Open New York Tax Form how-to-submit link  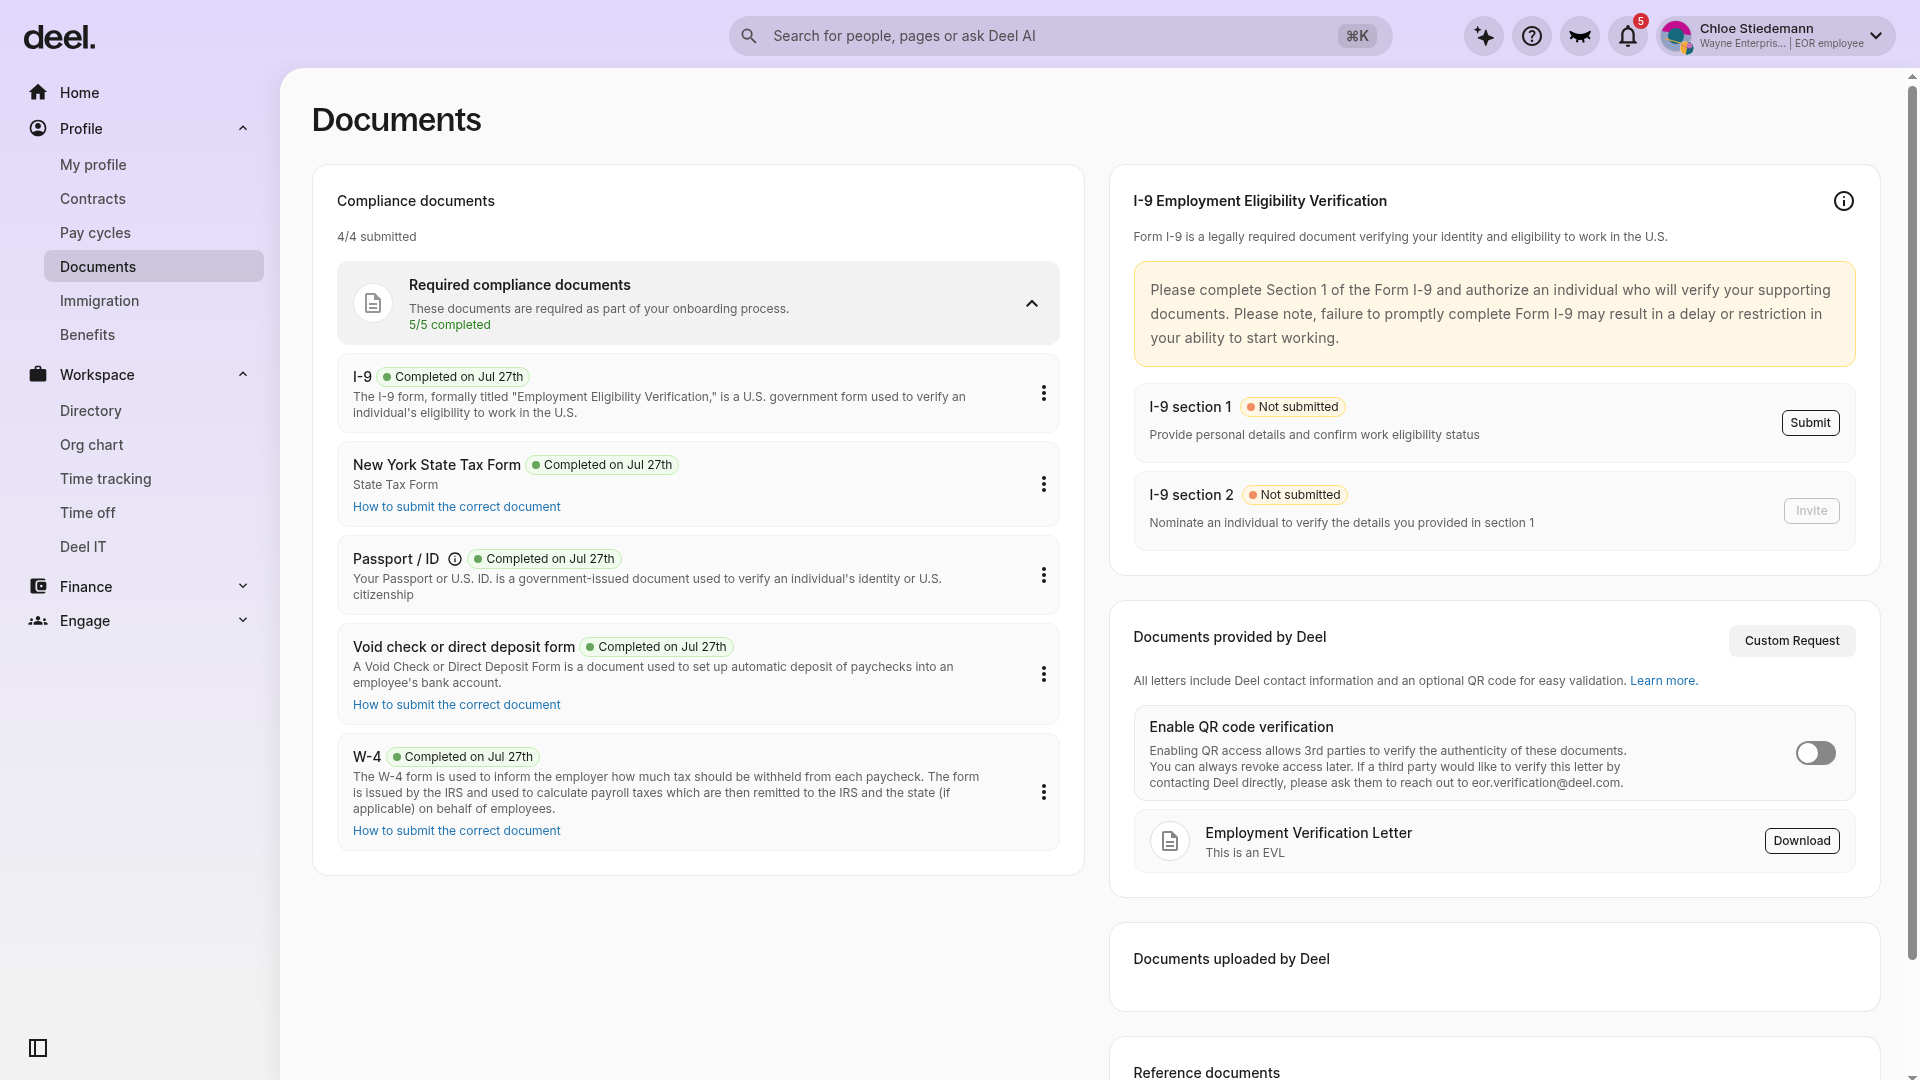[456, 507]
